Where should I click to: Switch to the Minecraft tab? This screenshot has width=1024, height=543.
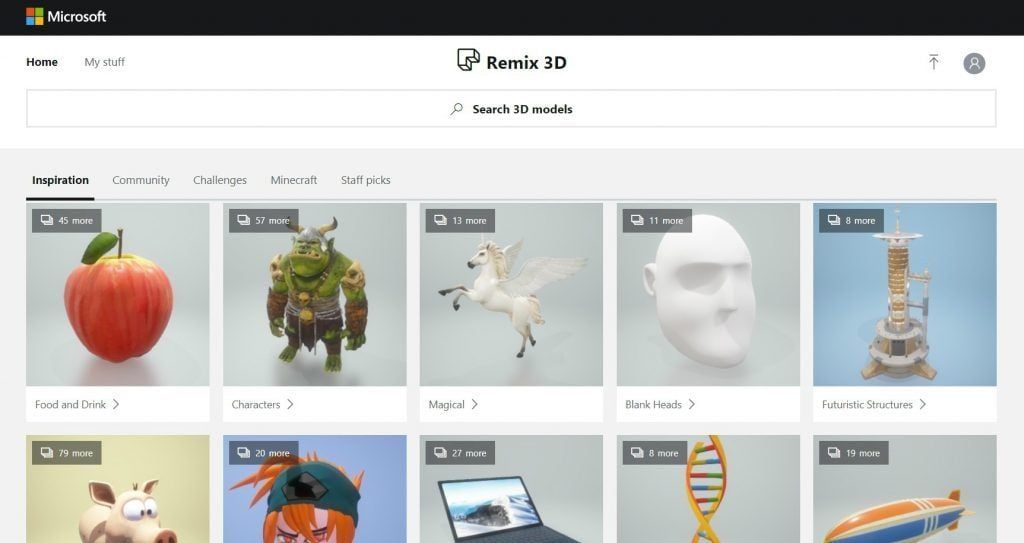coord(293,180)
